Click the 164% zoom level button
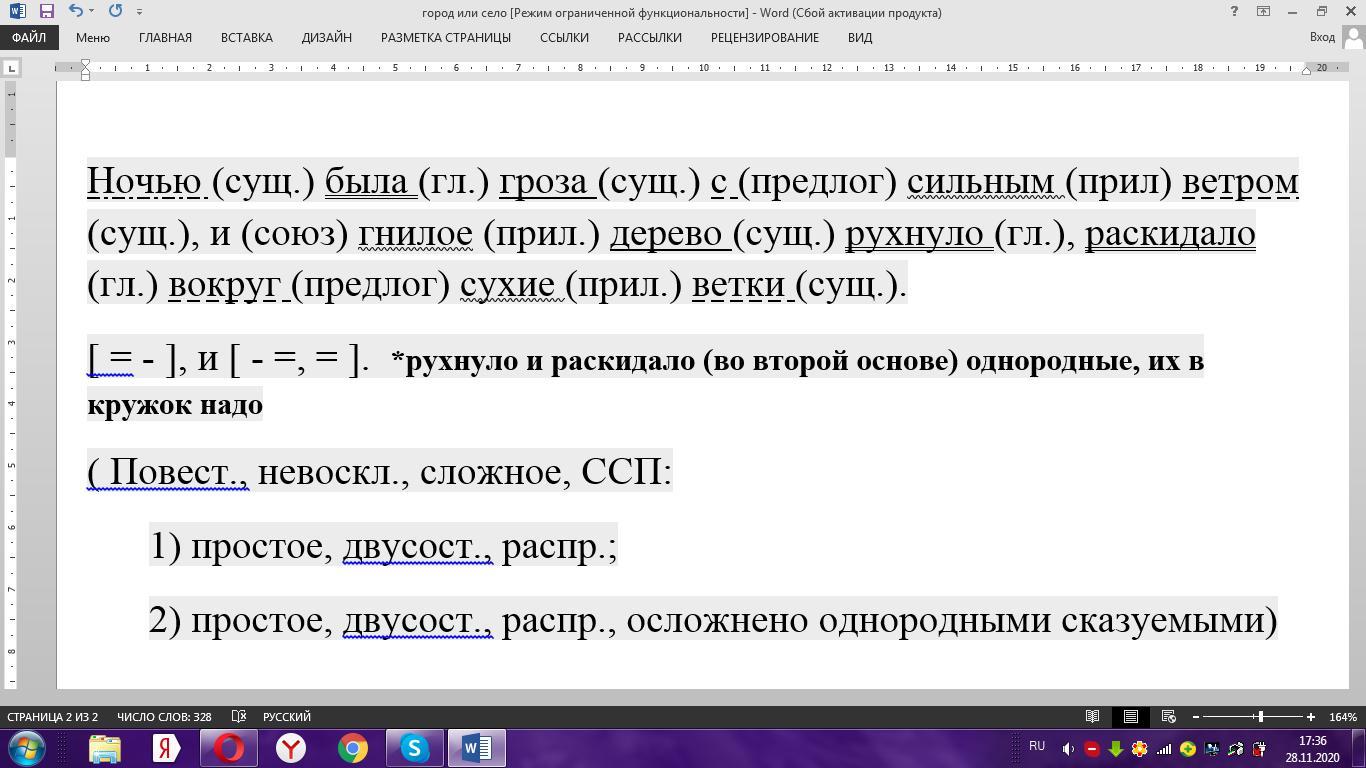Screen dimensions: 1366x768 point(1342,717)
